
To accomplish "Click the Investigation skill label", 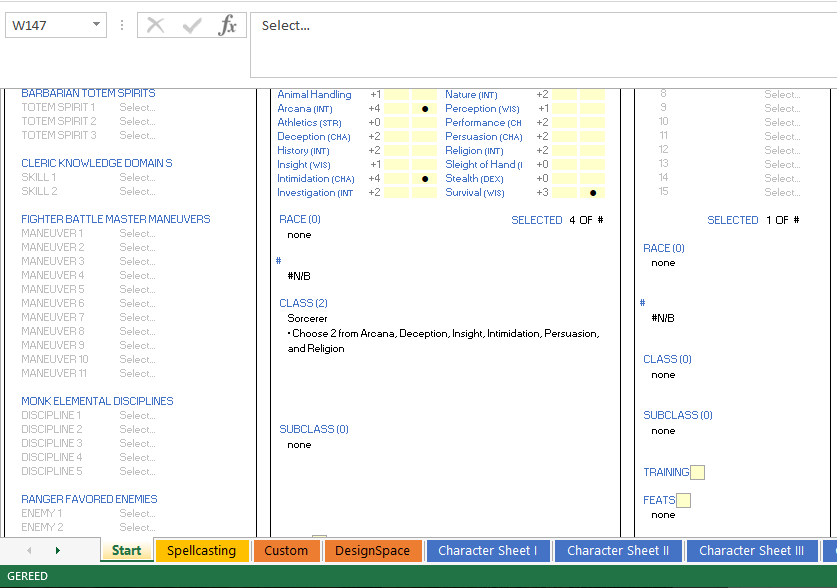I will (315, 193).
